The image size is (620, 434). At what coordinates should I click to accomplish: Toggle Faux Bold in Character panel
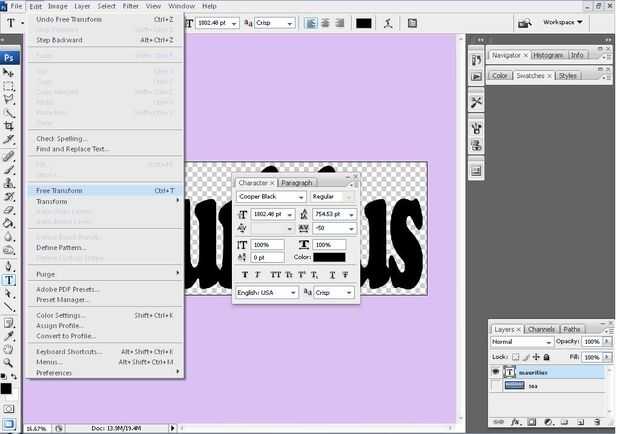[245, 275]
